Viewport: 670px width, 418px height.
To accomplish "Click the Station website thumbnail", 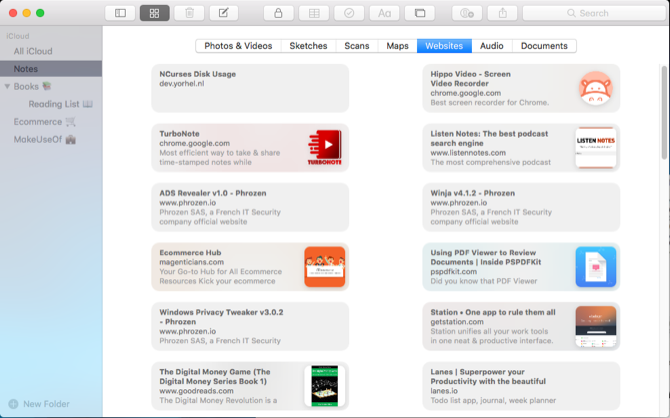I will tap(596, 326).
